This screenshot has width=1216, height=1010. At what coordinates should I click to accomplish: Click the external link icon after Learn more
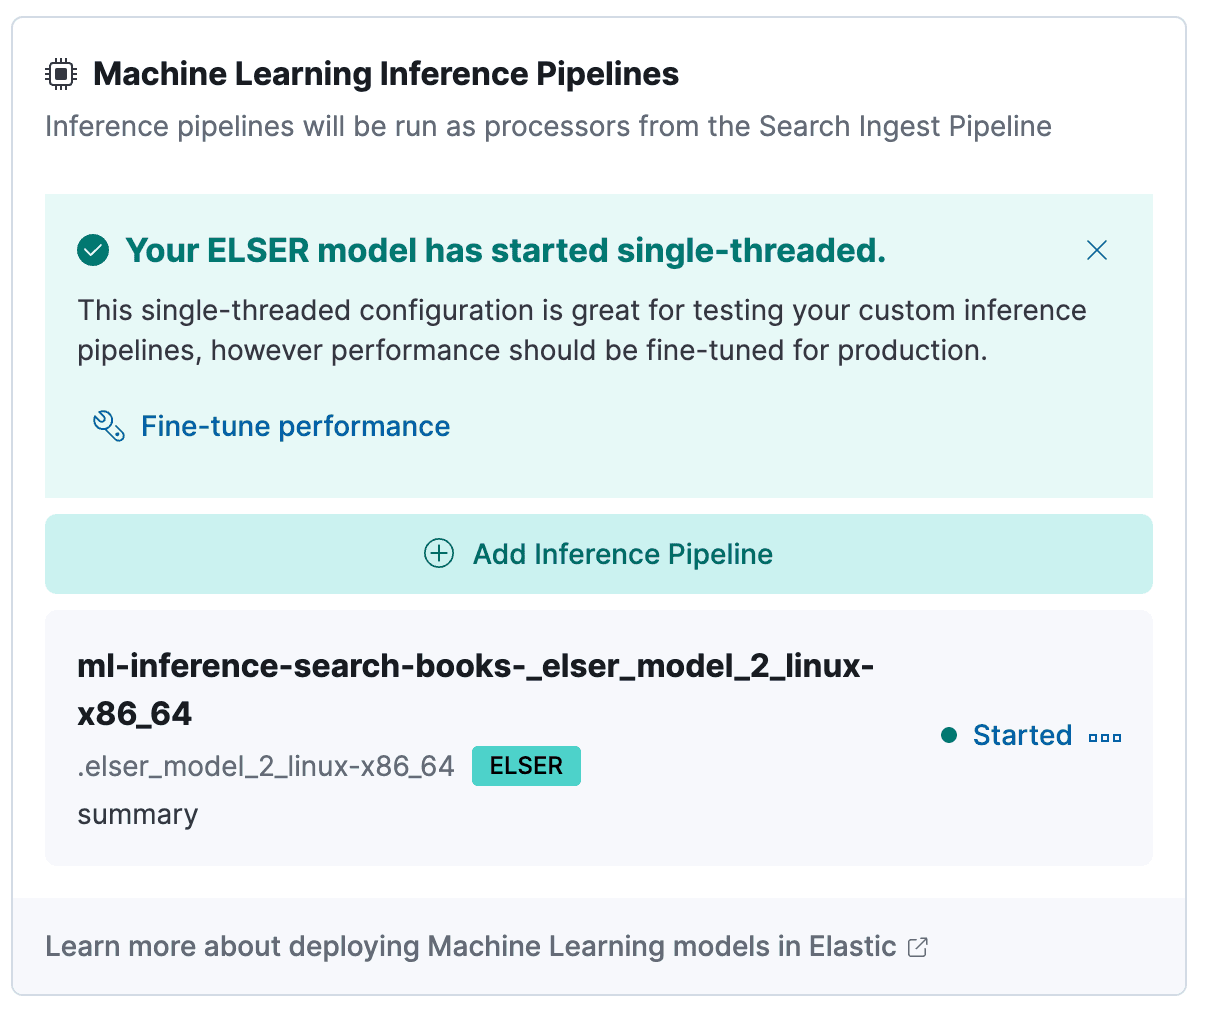click(918, 946)
